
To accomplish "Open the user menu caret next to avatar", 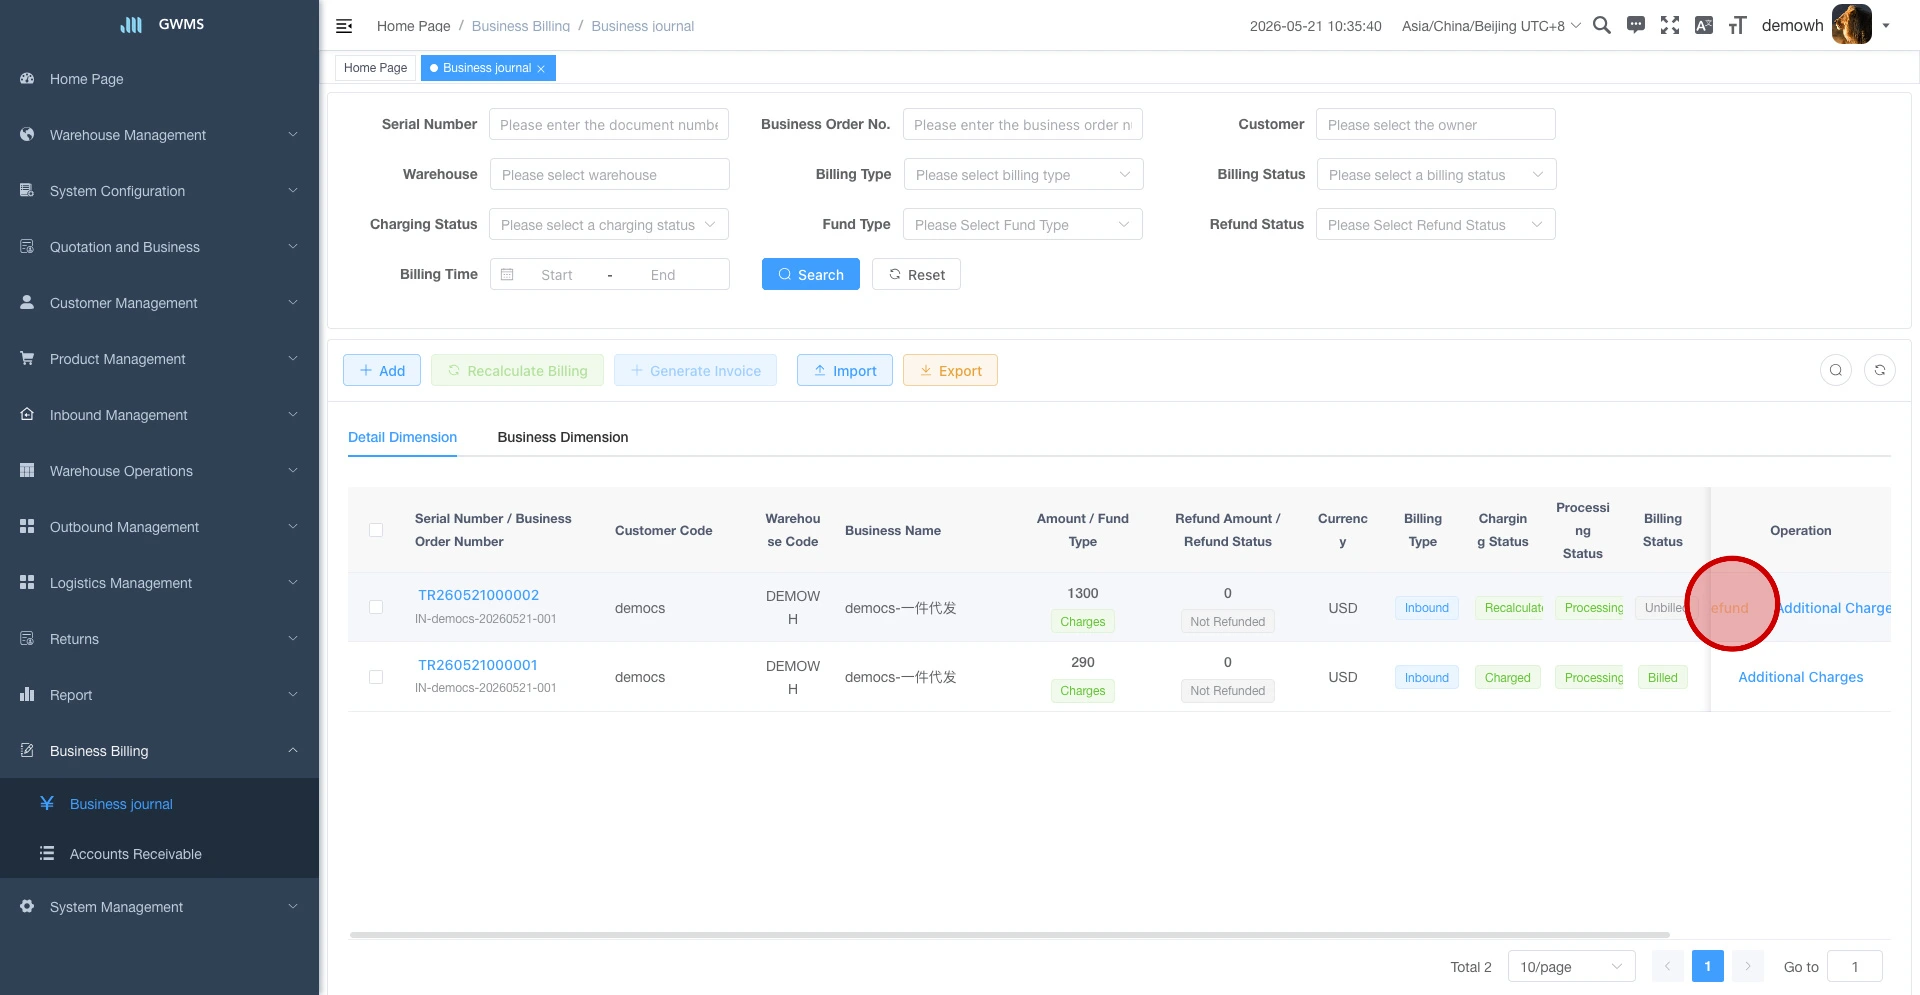I will (1886, 26).
